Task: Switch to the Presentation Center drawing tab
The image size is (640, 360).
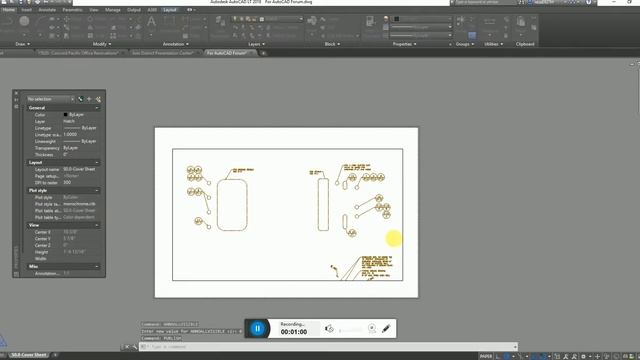Action: pos(163,53)
